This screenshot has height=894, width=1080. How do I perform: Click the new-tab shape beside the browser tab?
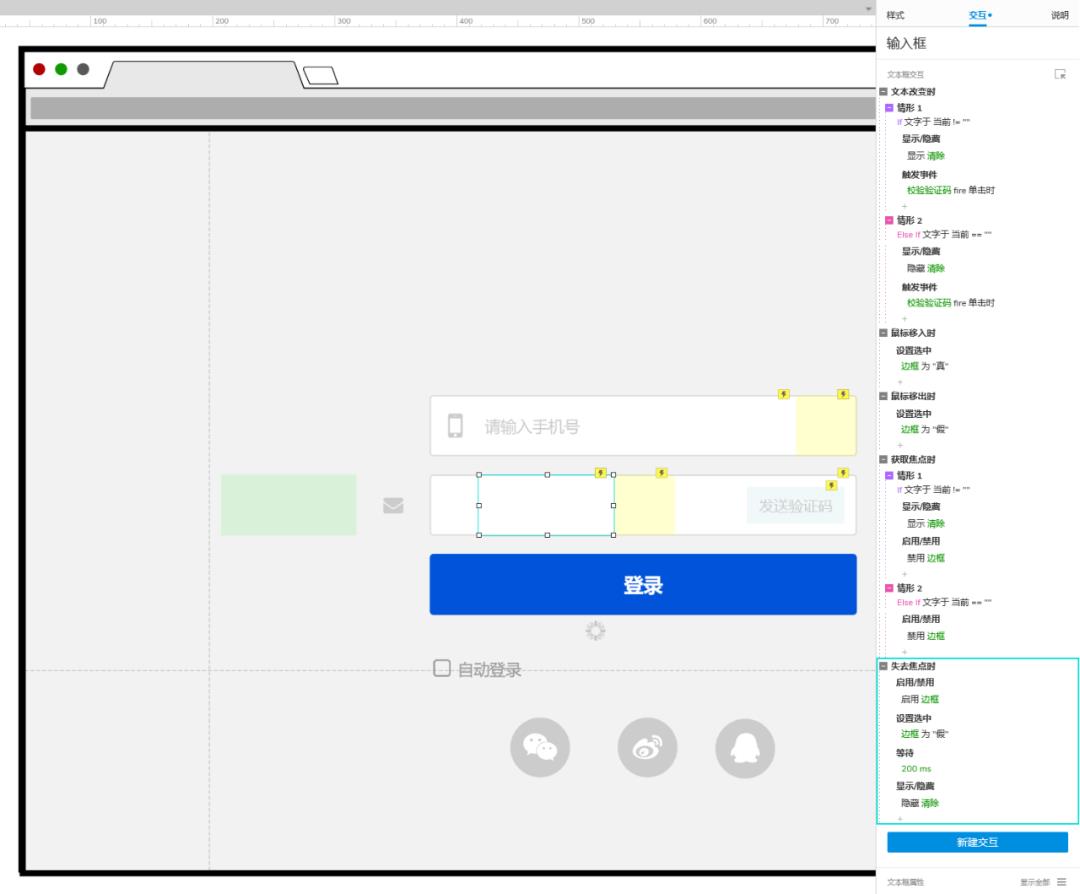click(x=321, y=75)
